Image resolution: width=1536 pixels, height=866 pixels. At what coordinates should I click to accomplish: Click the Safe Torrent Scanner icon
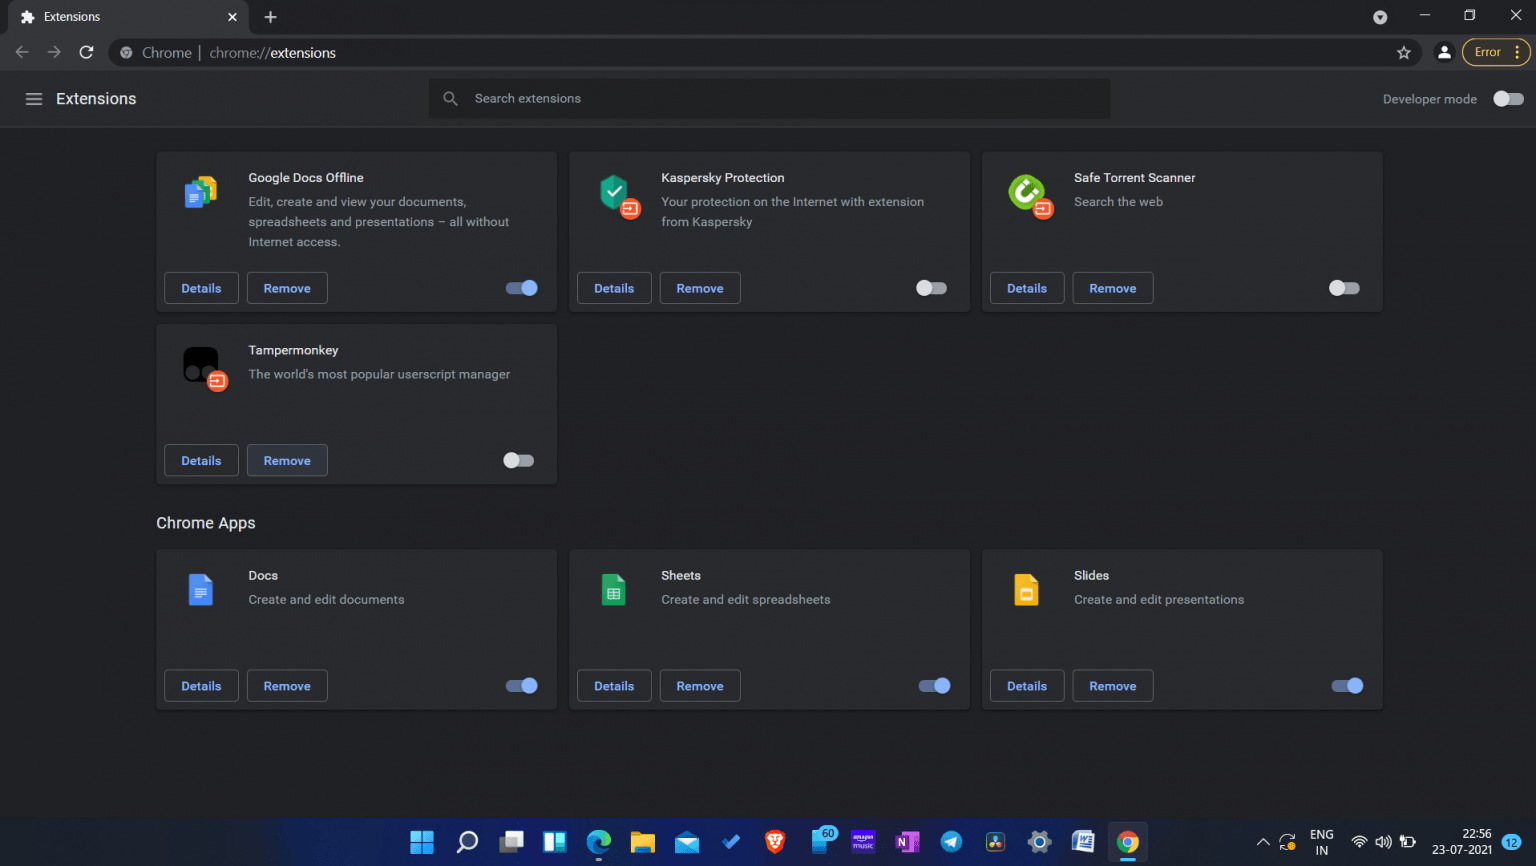(x=1027, y=192)
